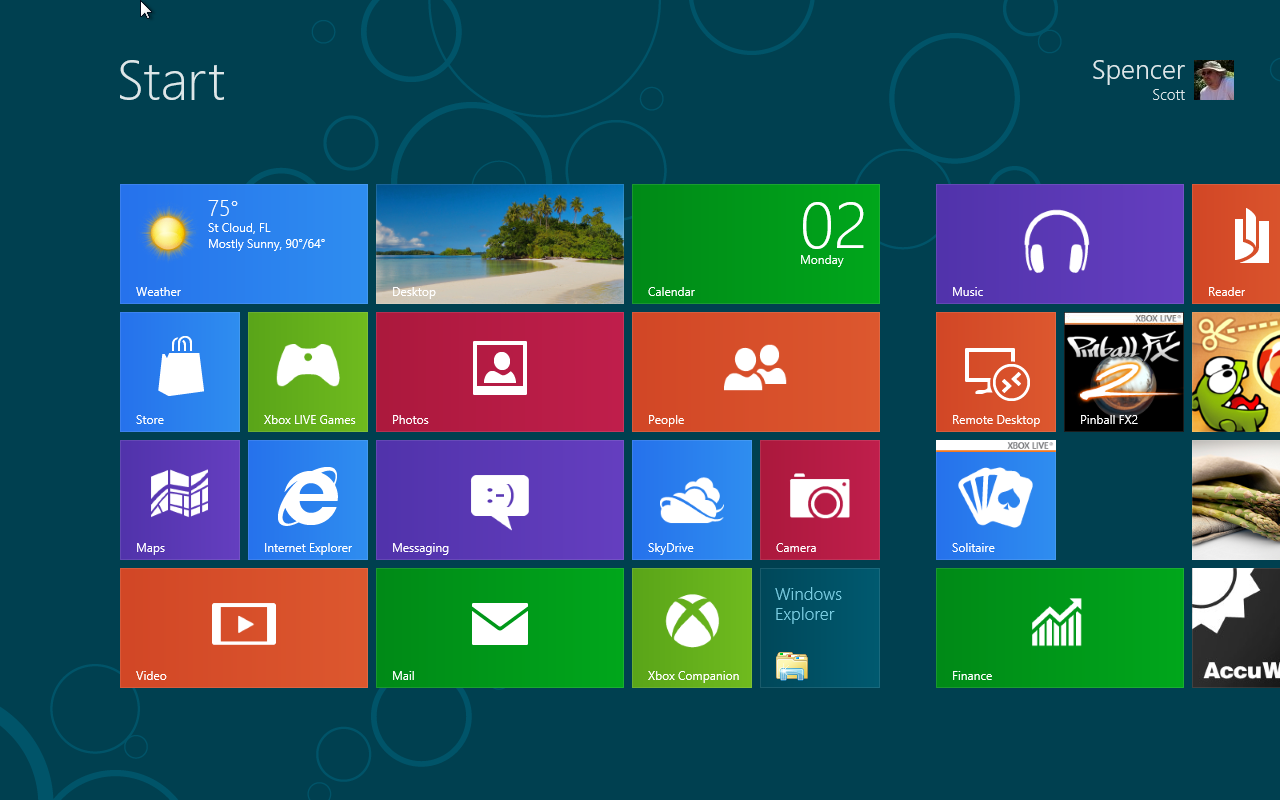Screen dimensions: 1280x800
Task: Launch the Mail app
Action: click(499, 627)
